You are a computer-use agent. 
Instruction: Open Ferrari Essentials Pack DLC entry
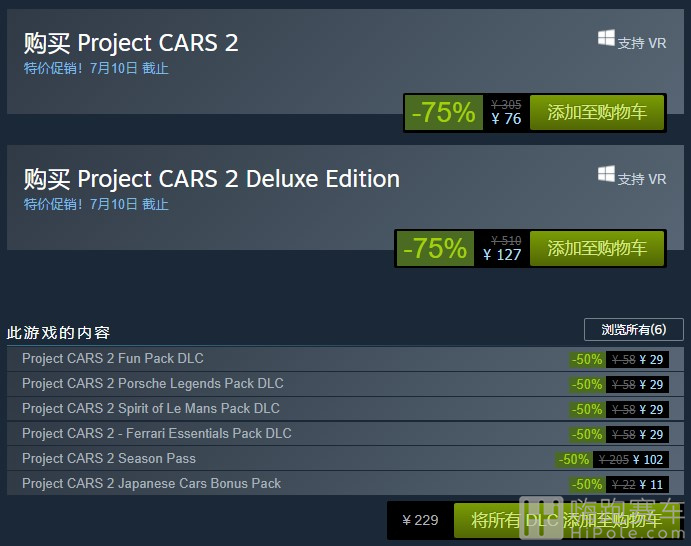(x=156, y=434)
